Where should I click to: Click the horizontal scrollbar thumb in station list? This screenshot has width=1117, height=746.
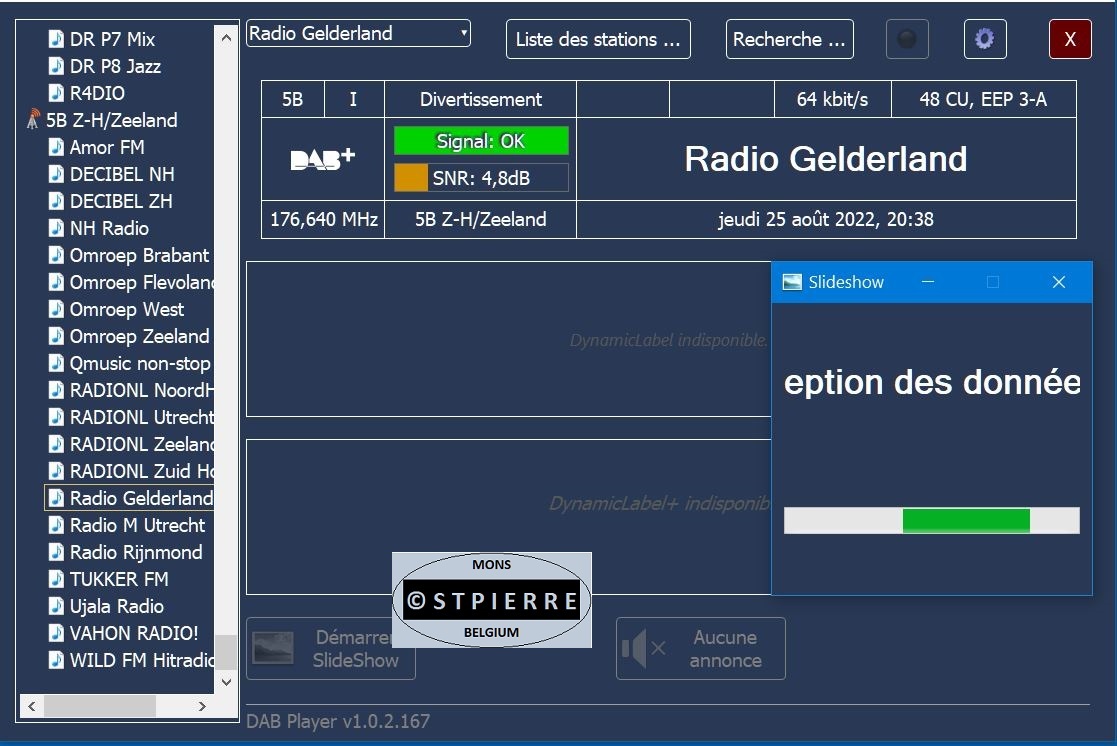pyautogui.click(x=100, y=706)
